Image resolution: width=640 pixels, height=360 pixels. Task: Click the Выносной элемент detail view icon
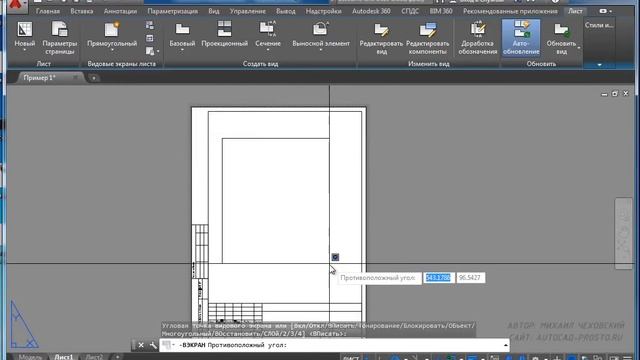[x=321, y=29]
